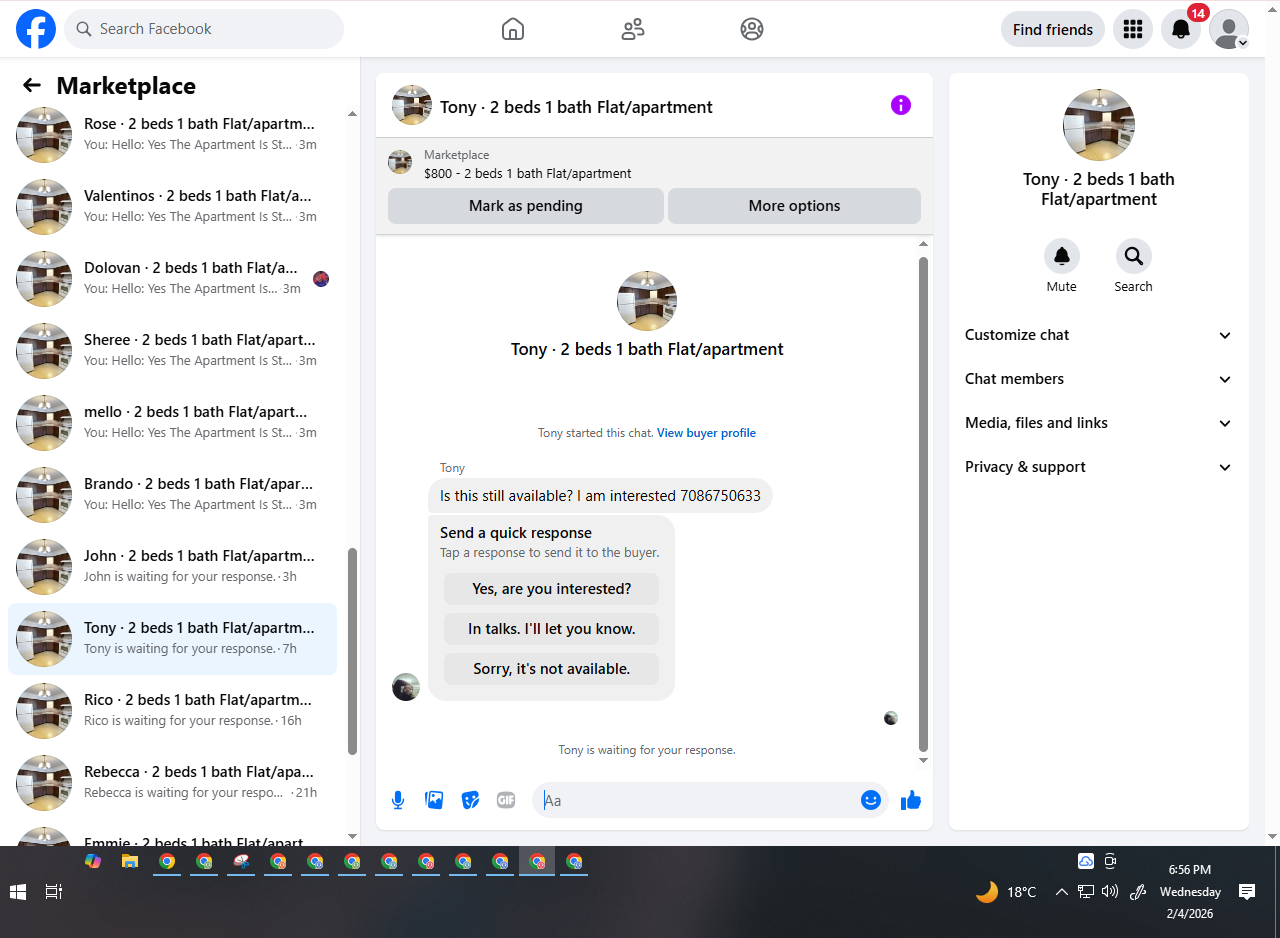Open emoji picker in message box
The width and height of the screenshot is (1280, 938).
tap(871, 800)
